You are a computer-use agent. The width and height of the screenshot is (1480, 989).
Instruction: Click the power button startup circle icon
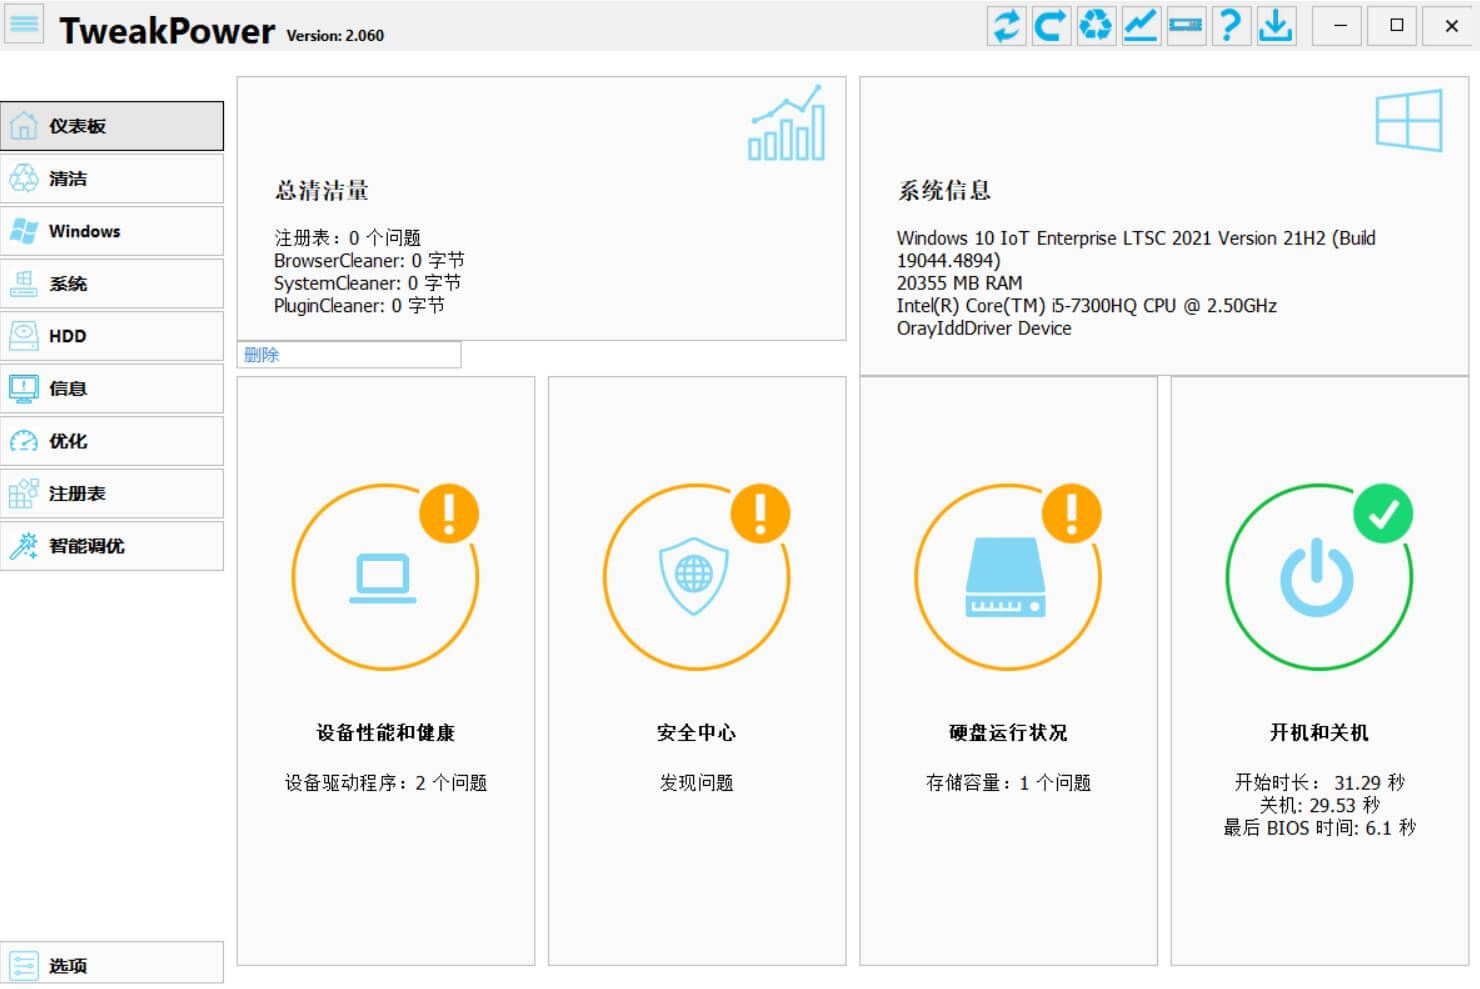1318,578
